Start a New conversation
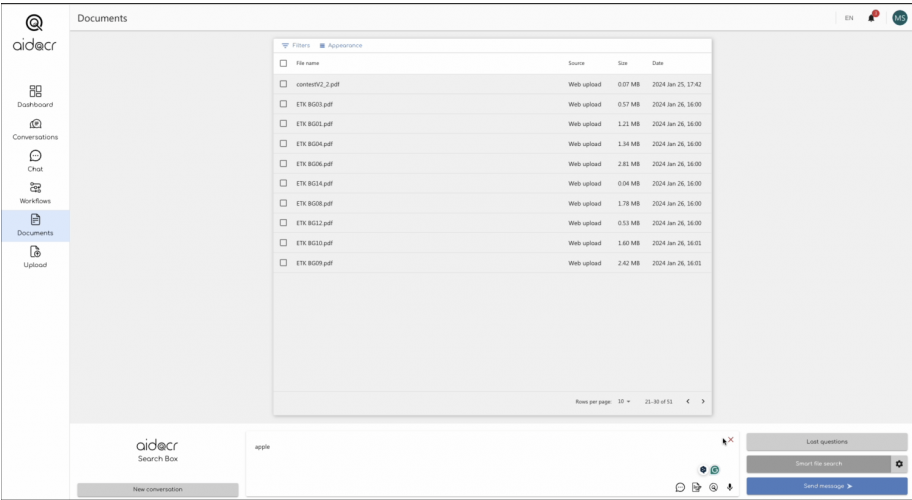 [x=158, y=490]
